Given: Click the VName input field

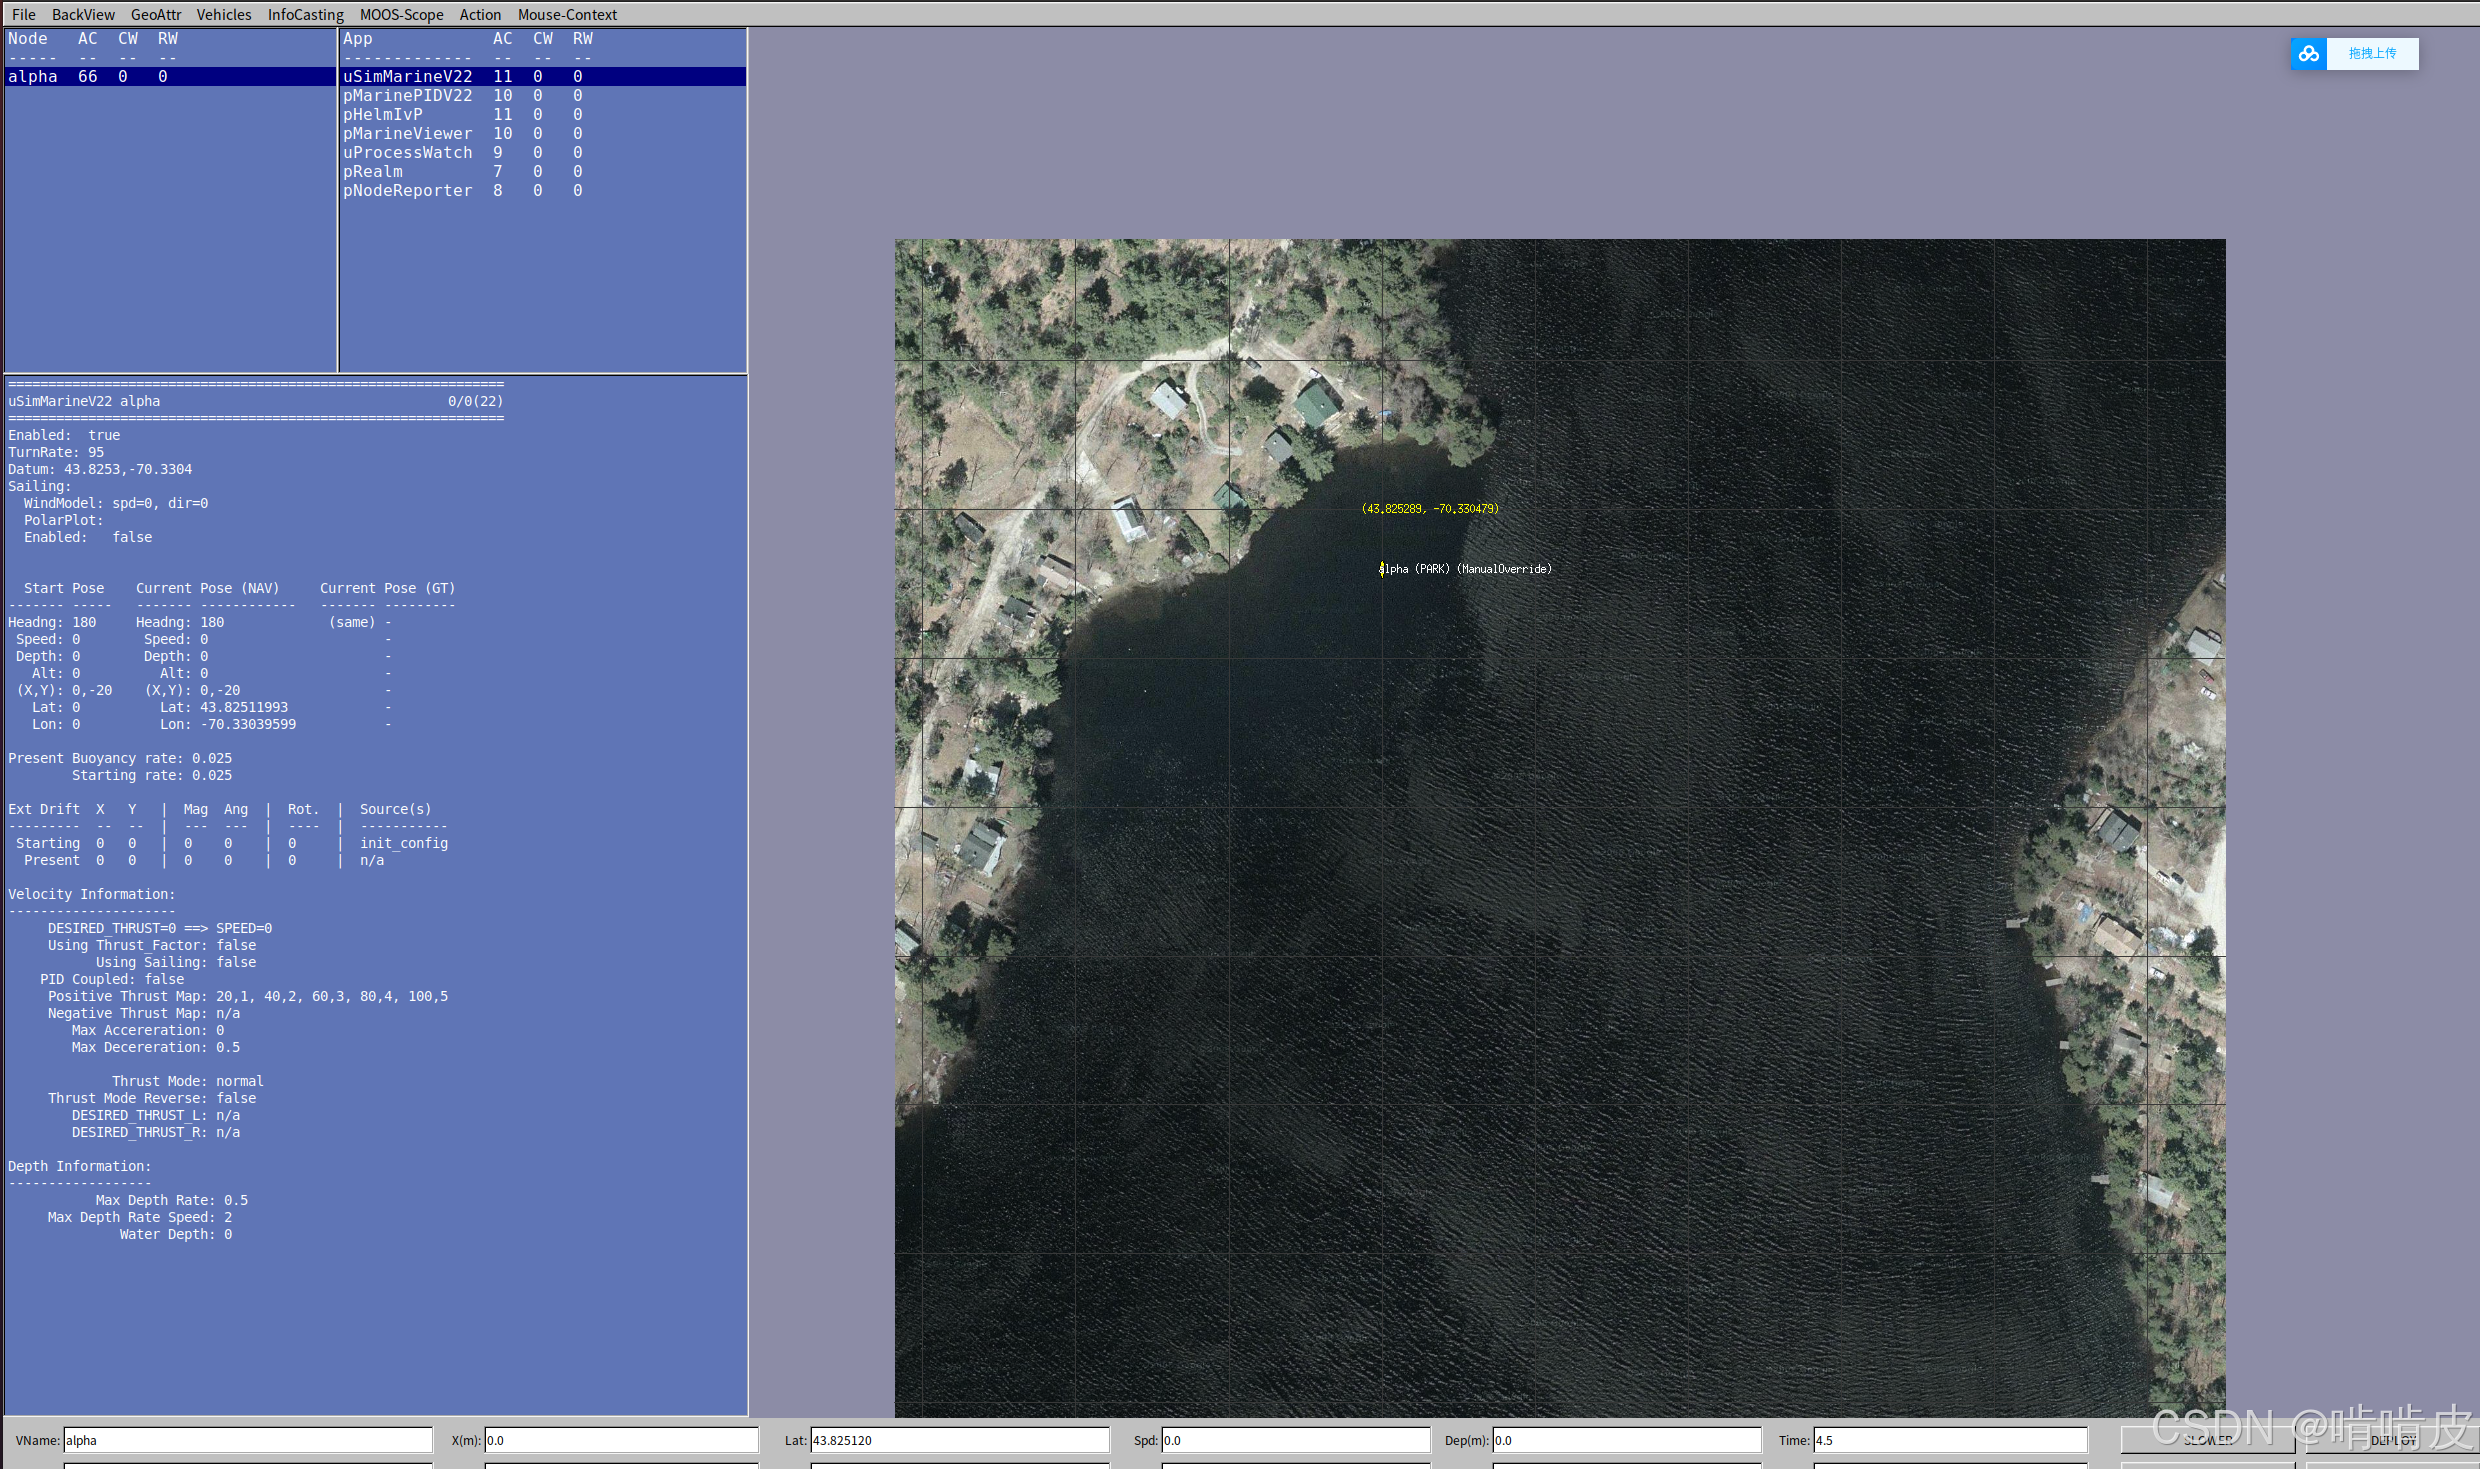Looking at the screenshot, I should (248, 1440).
